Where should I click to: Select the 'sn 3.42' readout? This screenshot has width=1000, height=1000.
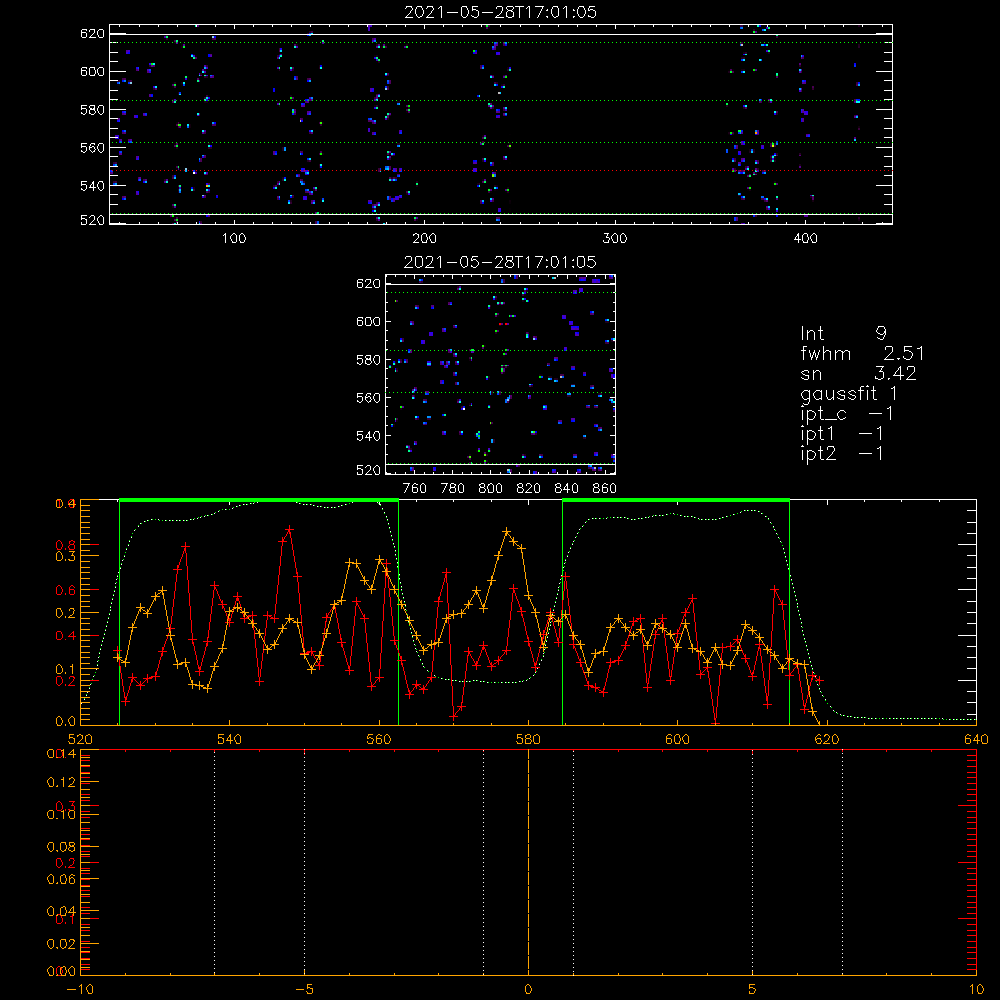858,373
